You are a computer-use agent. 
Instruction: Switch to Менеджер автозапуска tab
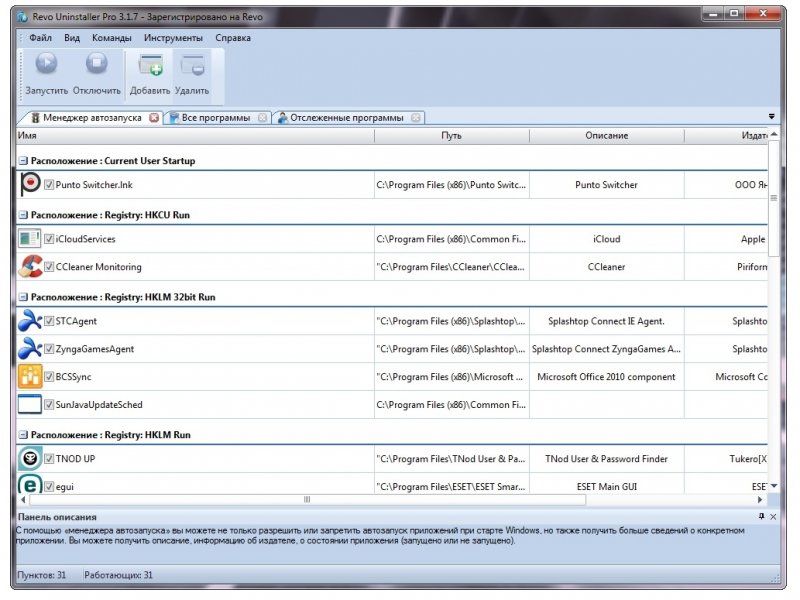point(92,117)
